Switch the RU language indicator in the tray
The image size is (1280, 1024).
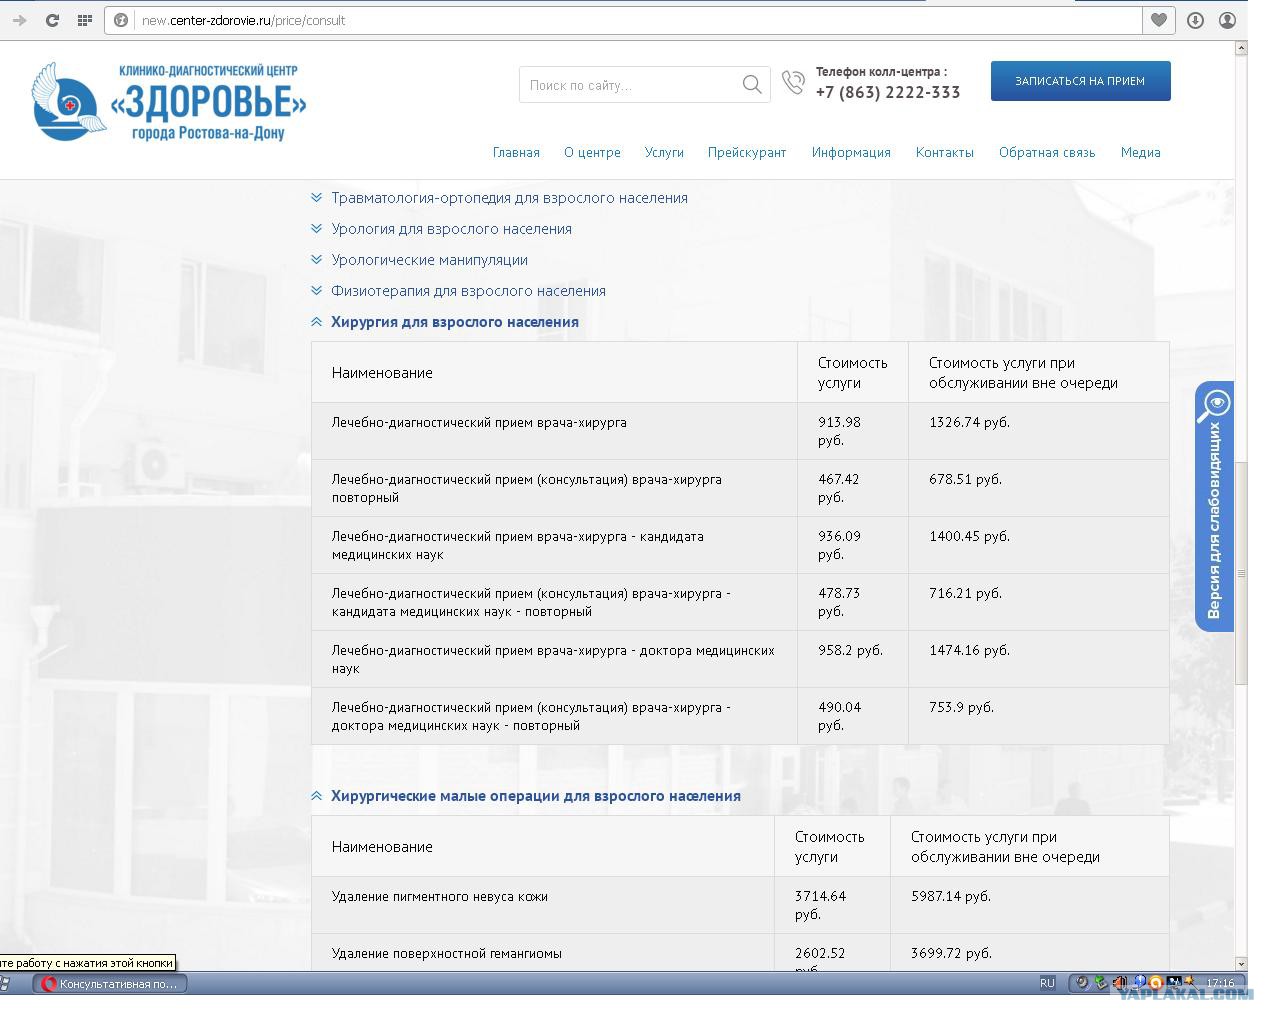(1047, 983)
